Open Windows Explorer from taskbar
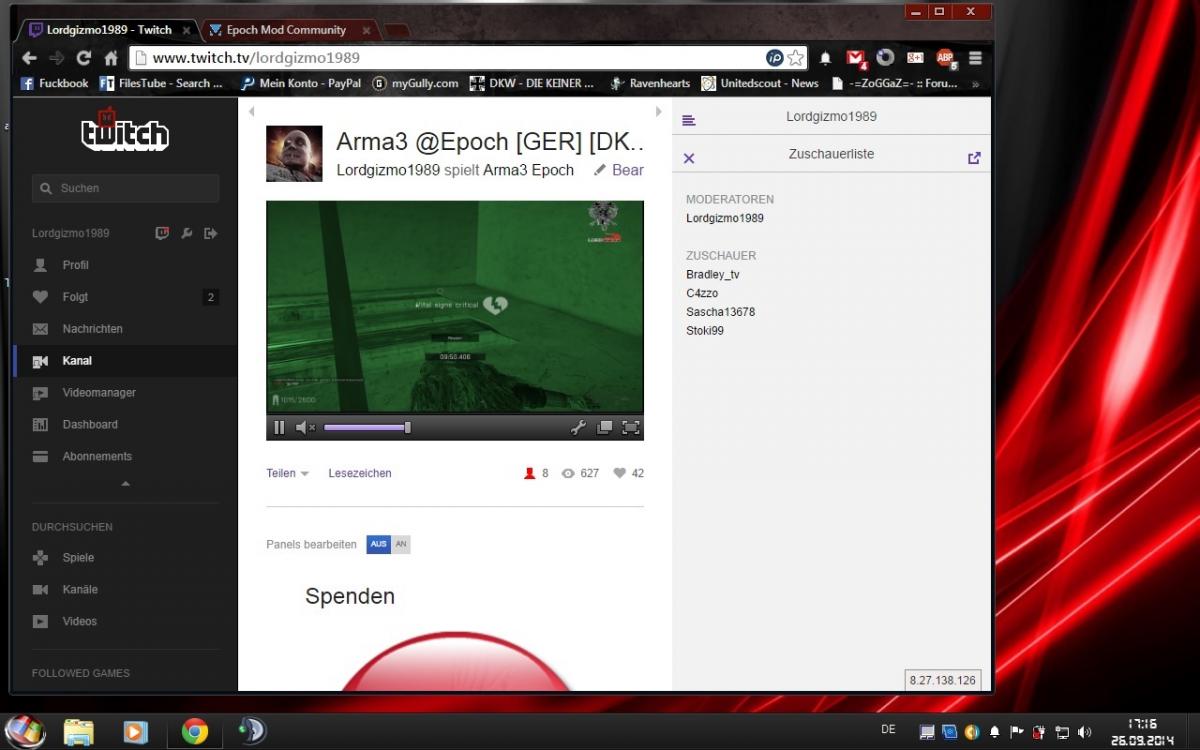 (78, 732)
